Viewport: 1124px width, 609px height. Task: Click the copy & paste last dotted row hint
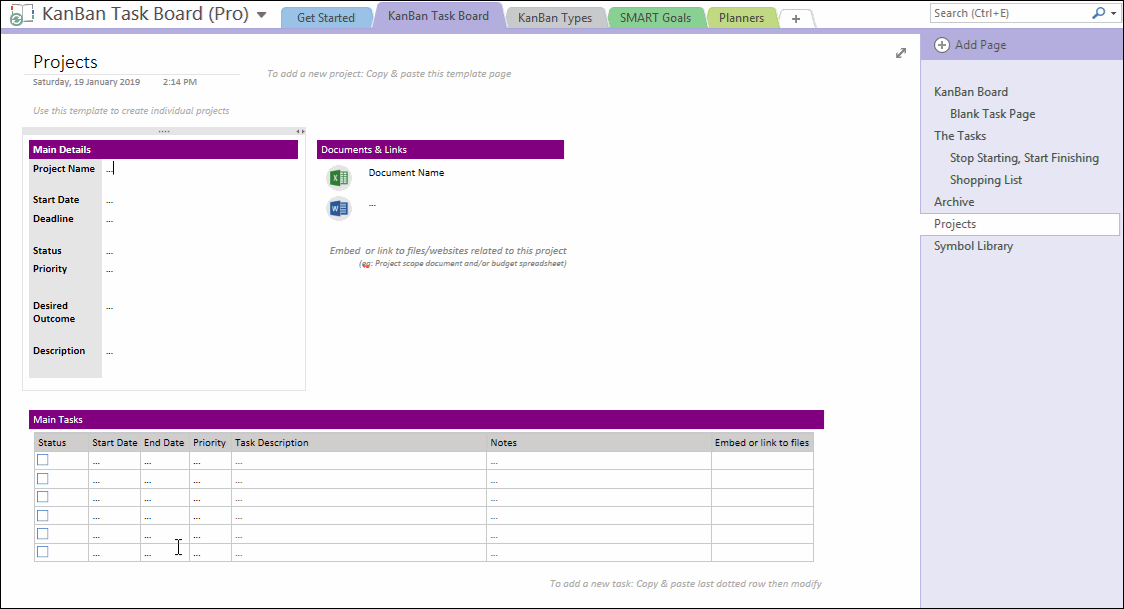point(685,584)
